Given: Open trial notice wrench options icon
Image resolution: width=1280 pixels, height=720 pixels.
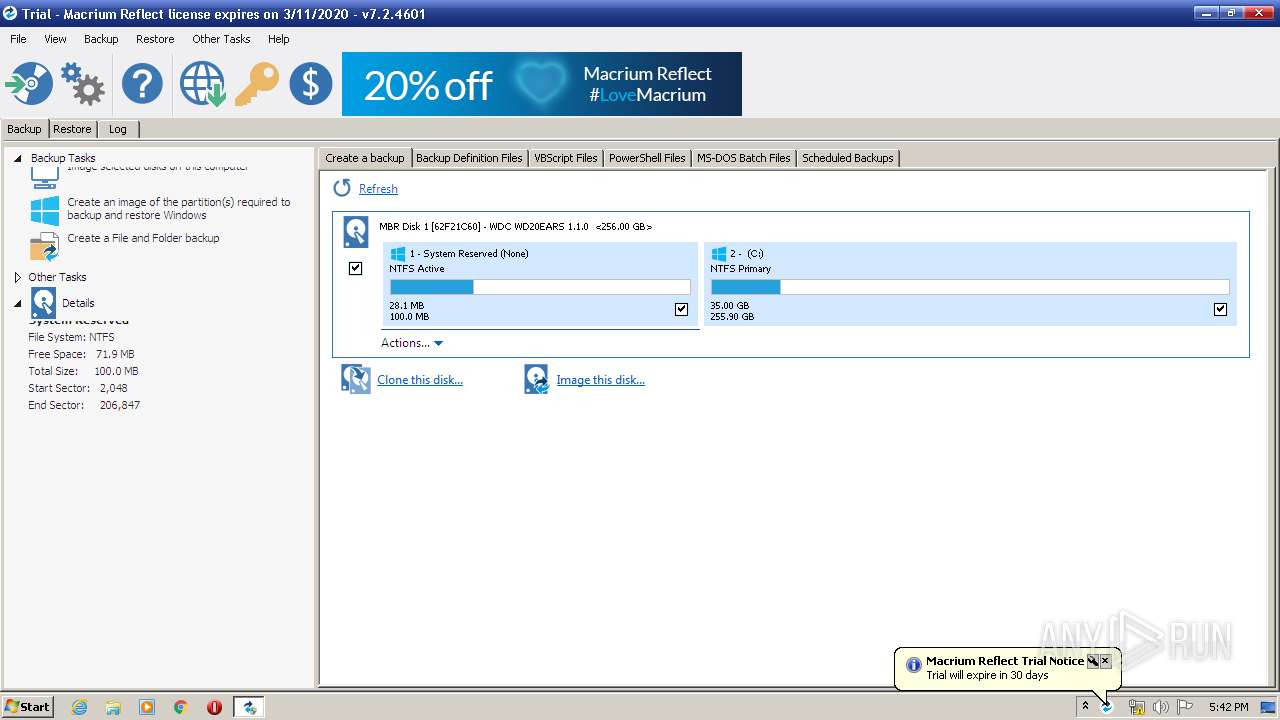Looking at the screenshot, I should point(1093,661).
